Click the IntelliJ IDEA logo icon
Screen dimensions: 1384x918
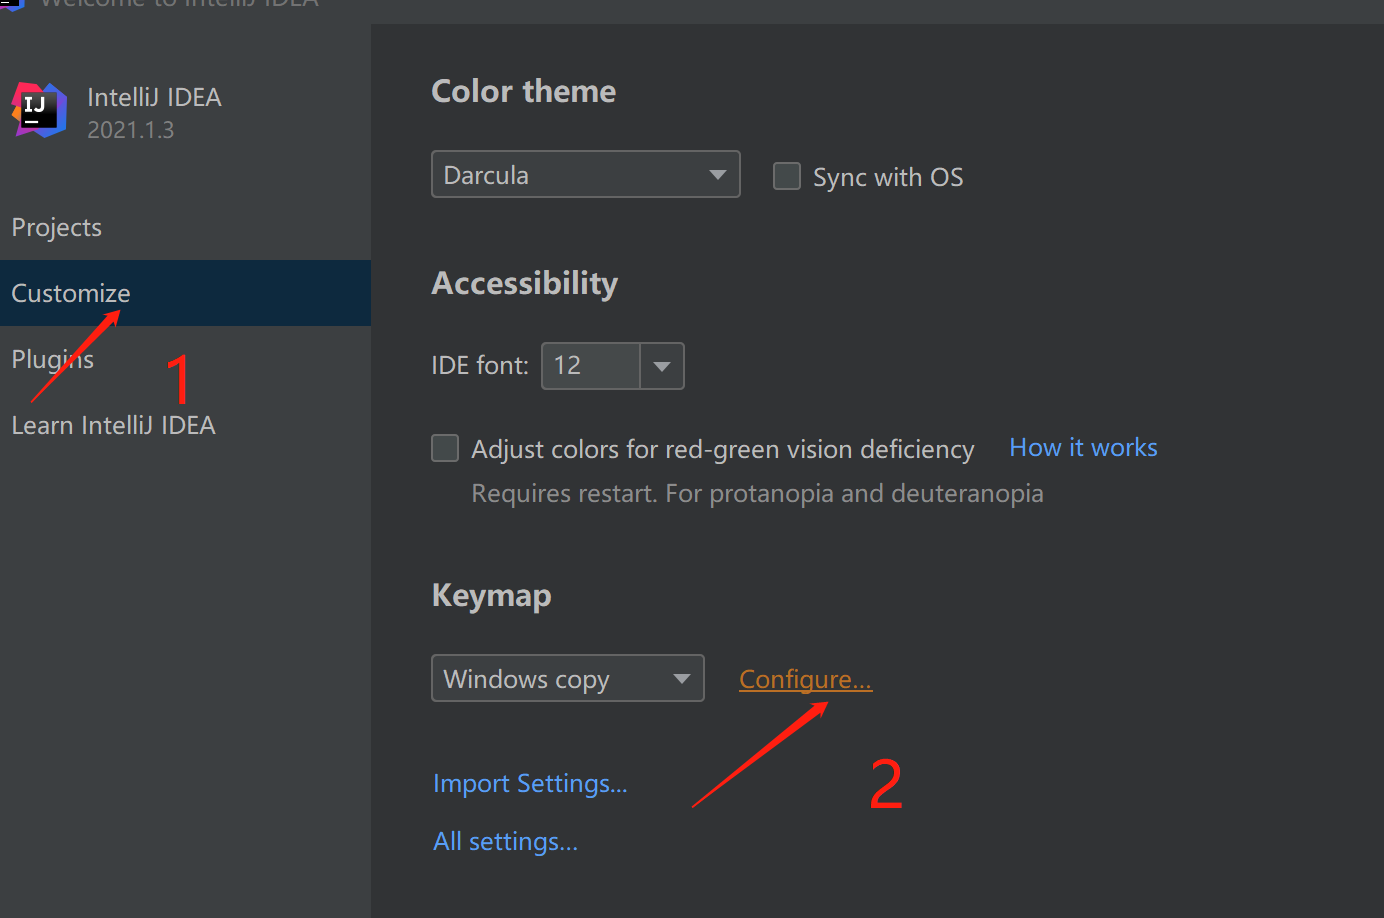[39, 110]
